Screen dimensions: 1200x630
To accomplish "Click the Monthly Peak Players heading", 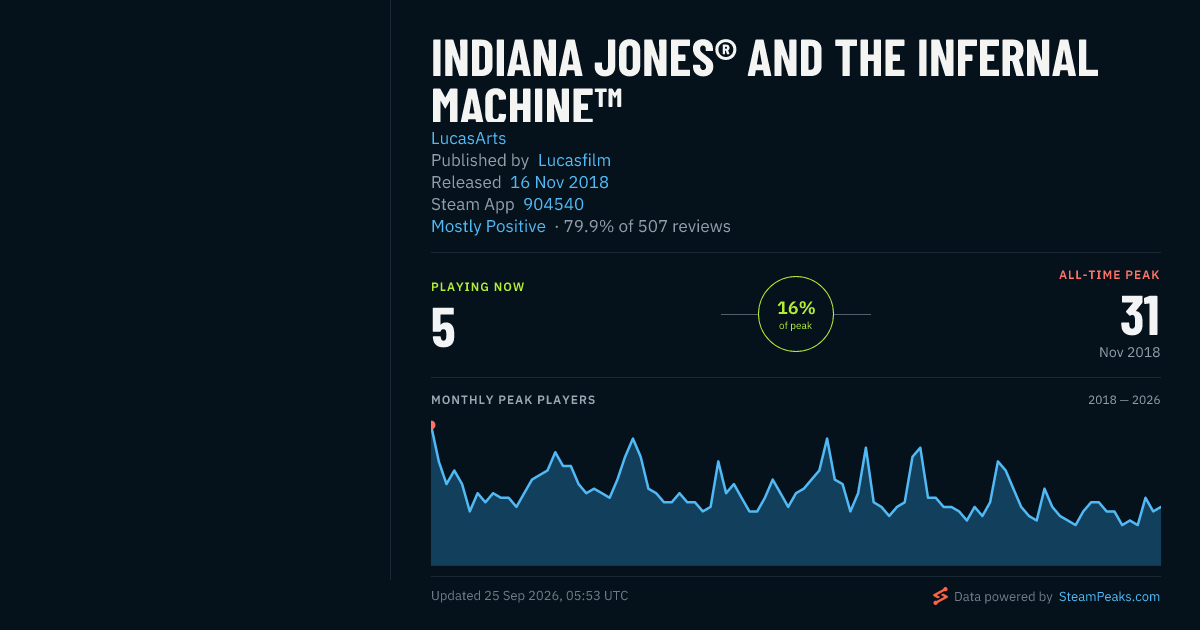I will pos(513,400).
